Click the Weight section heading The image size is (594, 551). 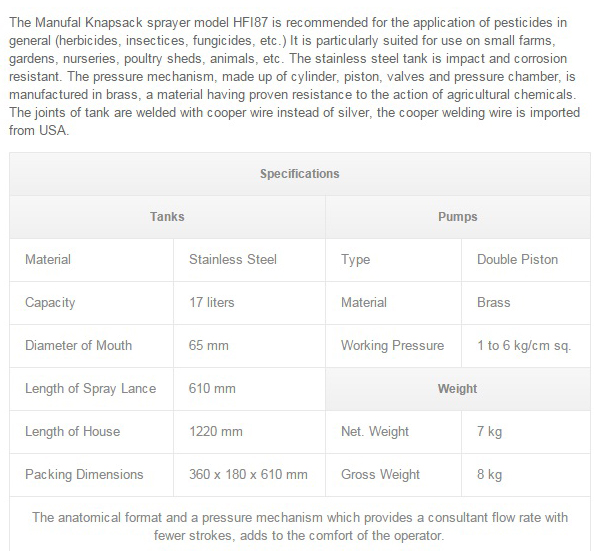point(458,389)
